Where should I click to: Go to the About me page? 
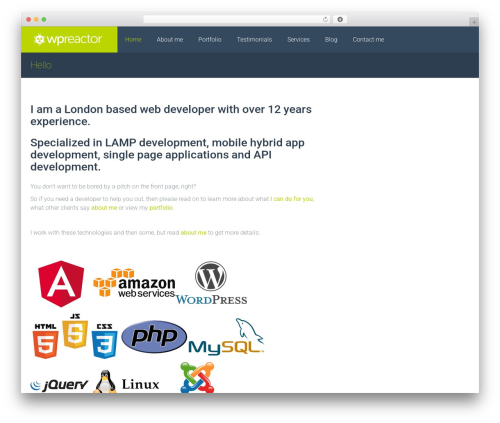click(170, 39)
